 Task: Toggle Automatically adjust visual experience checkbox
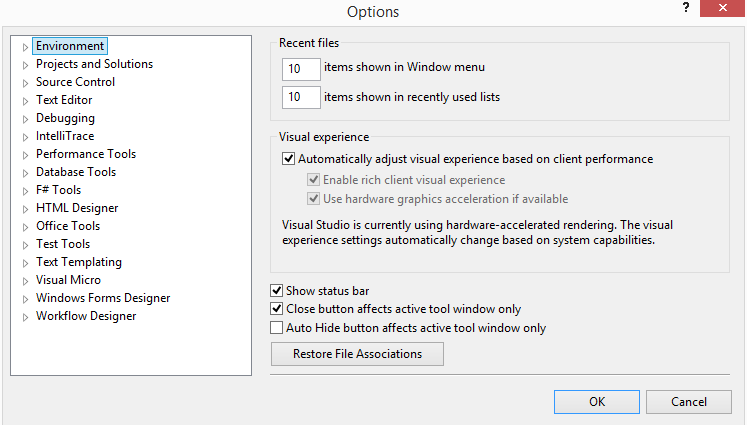(x=288, y=159)
